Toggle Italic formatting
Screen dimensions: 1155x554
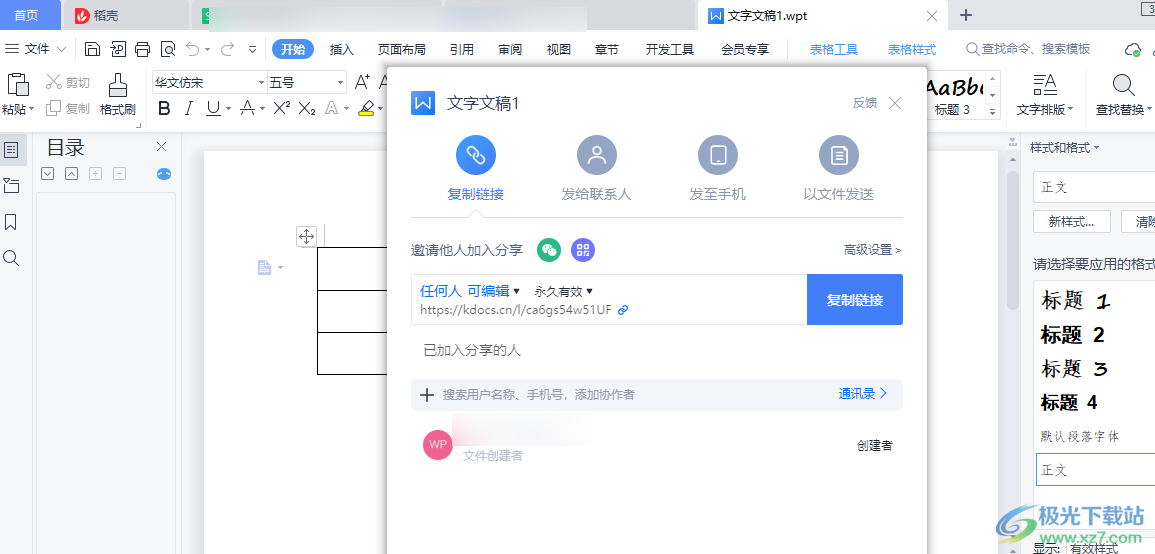click(x=189, y=109)
